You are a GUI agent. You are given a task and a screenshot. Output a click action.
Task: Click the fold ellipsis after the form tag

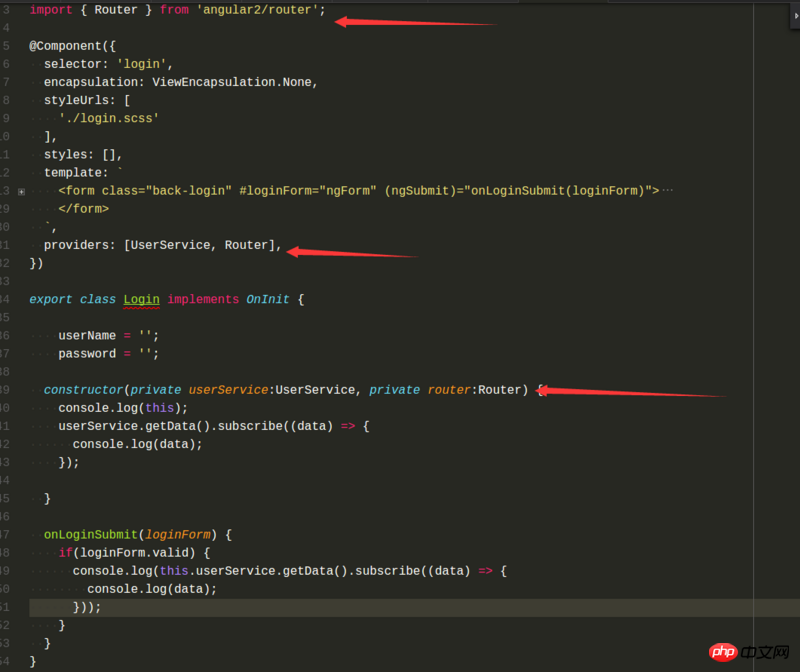click(667, 190)
